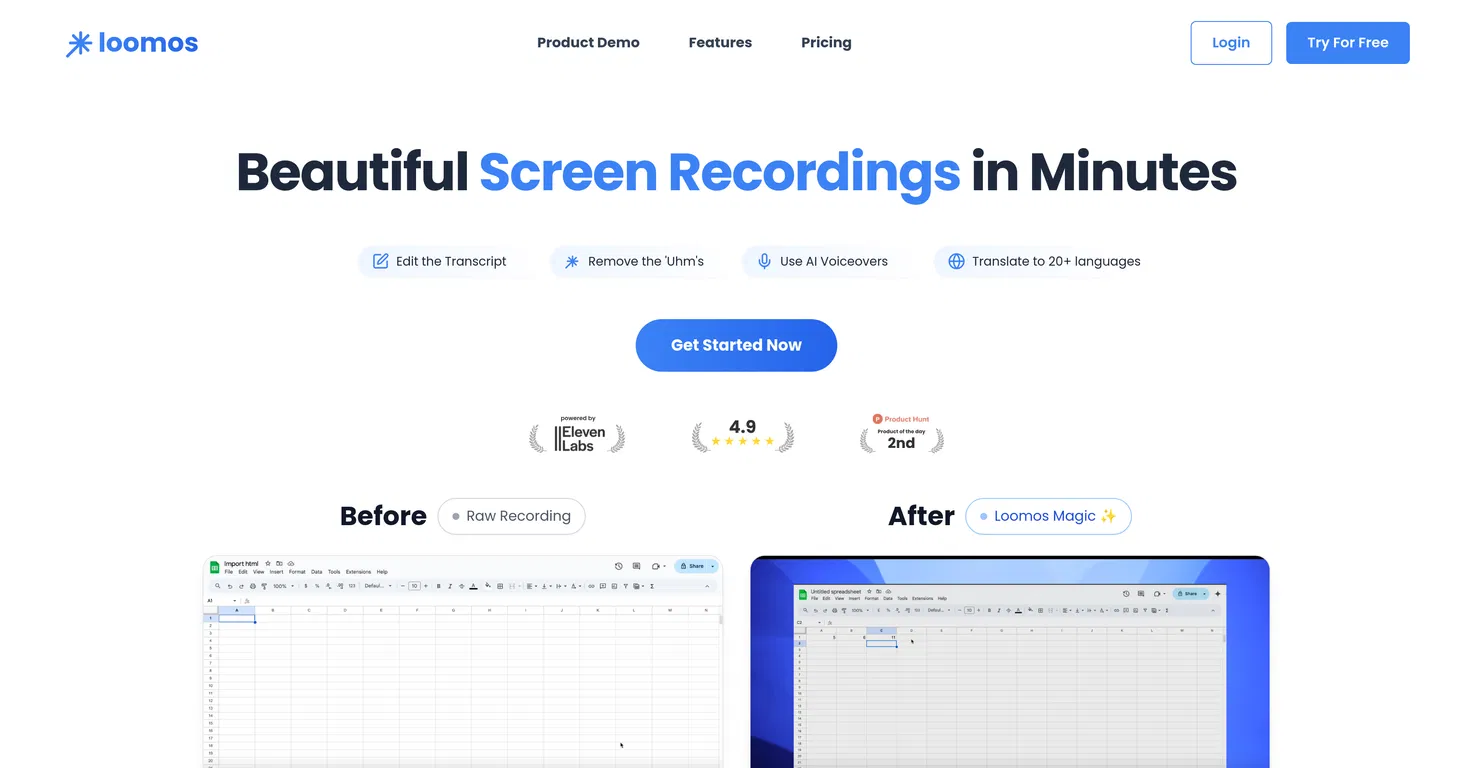Click the Translate to 20+ languages chip
The height and width of the screenshot is (768, 1473).
1044,261
